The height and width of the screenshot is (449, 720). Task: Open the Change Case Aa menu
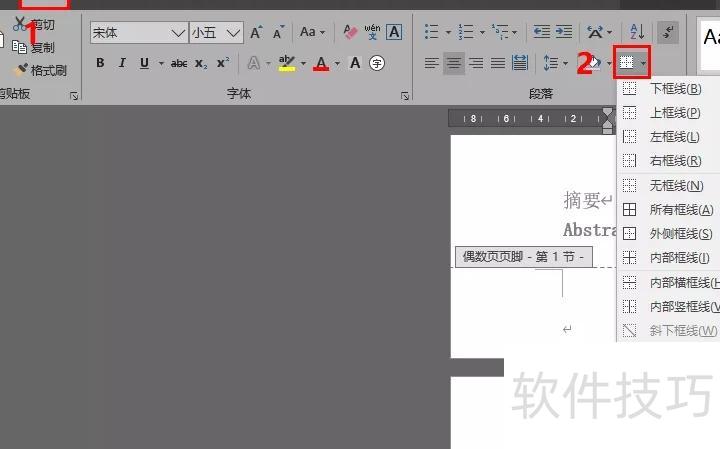click(x=312, y=32)
